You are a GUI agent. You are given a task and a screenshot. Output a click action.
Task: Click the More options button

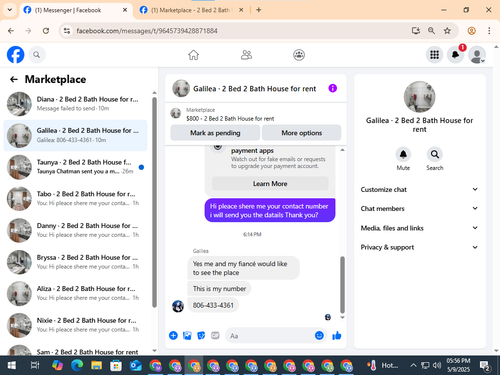(302, 133)
